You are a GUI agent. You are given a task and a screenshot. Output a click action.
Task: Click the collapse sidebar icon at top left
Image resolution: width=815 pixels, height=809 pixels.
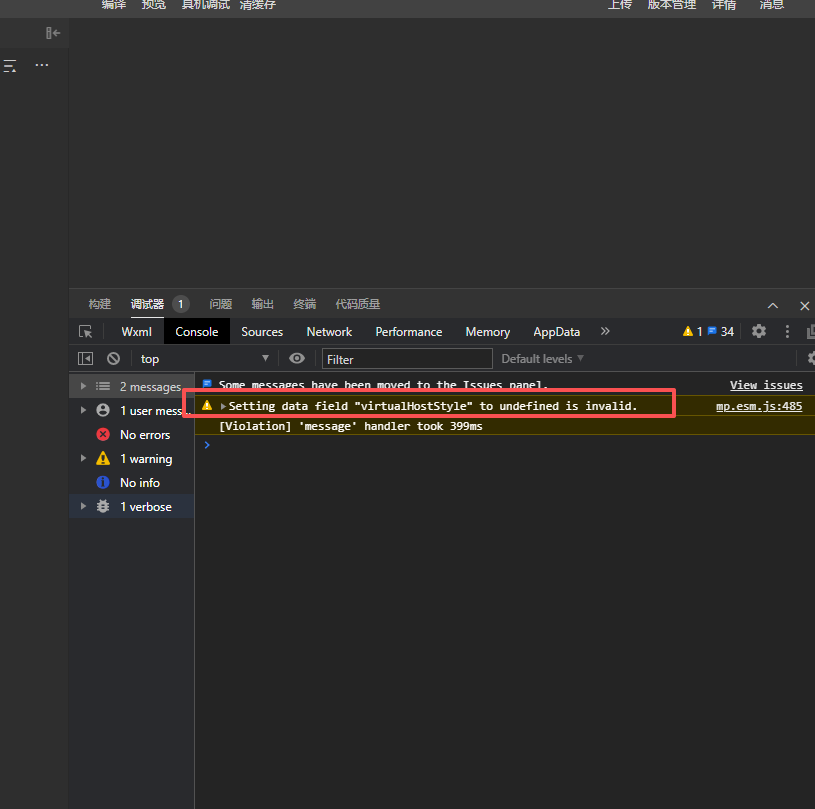tap(53, 33)
